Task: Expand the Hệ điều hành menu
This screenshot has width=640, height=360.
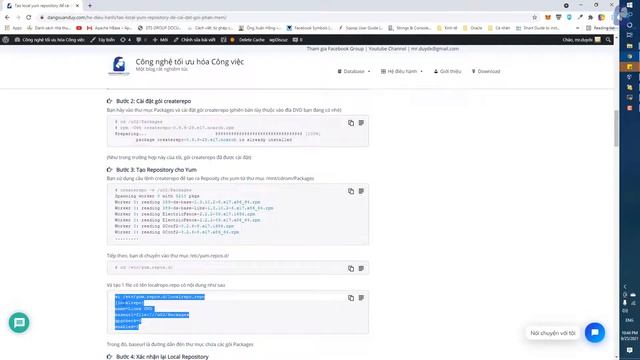Action: point(402,71)
